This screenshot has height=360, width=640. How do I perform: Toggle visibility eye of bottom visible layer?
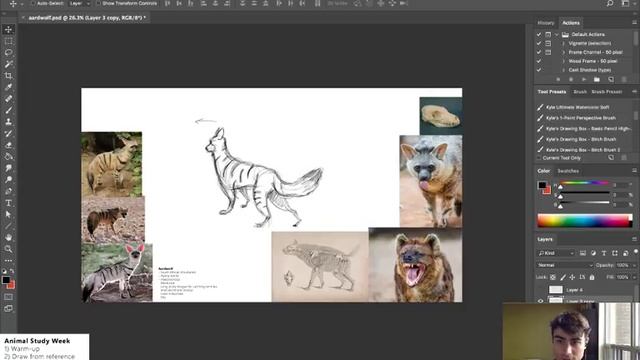point(540,301)
